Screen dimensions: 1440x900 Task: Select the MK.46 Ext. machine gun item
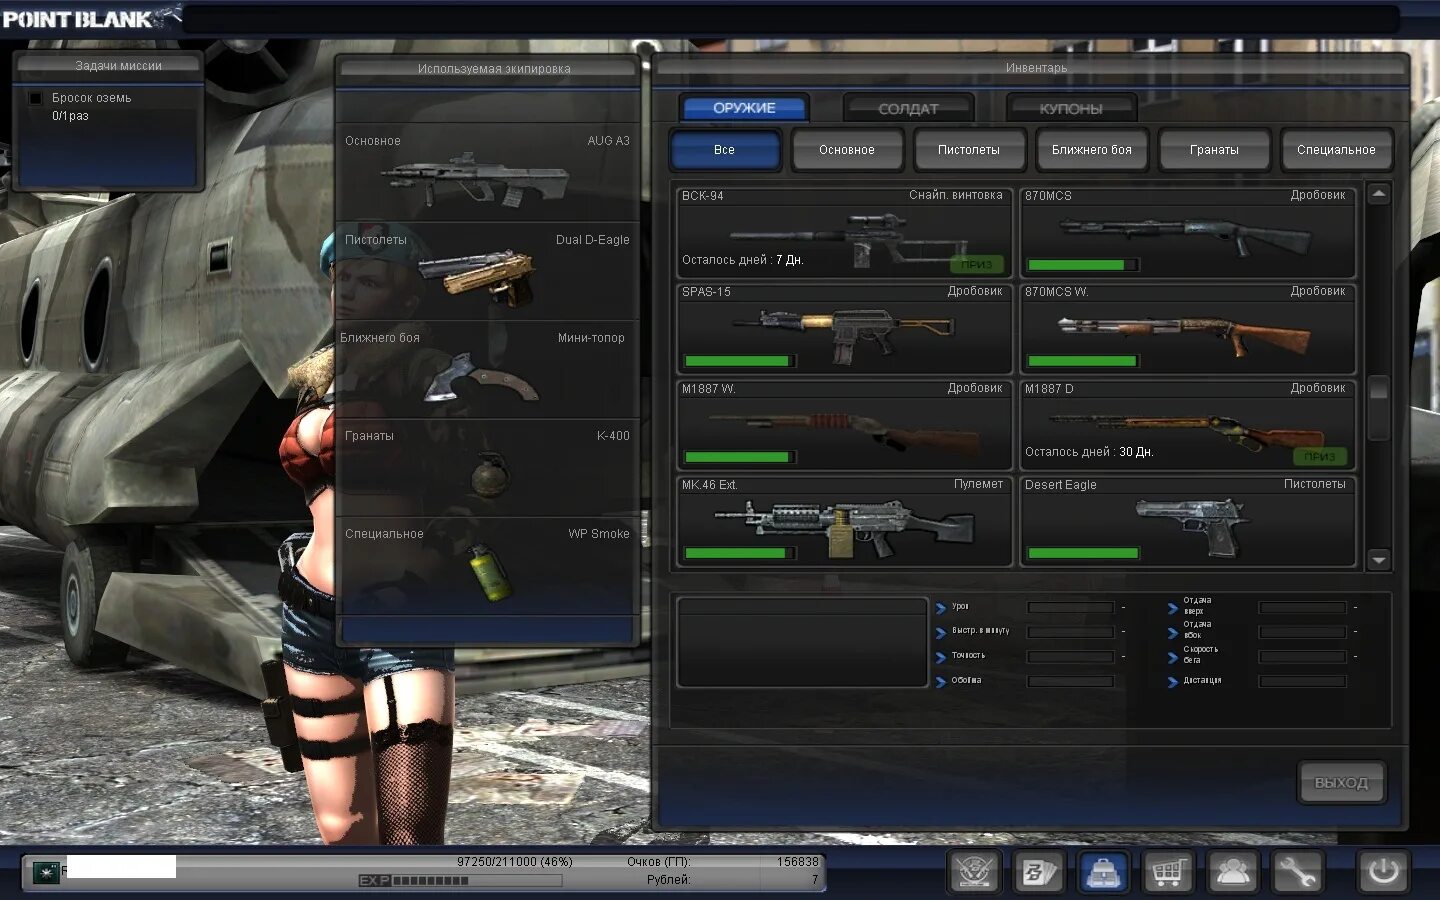click(844, 521)
